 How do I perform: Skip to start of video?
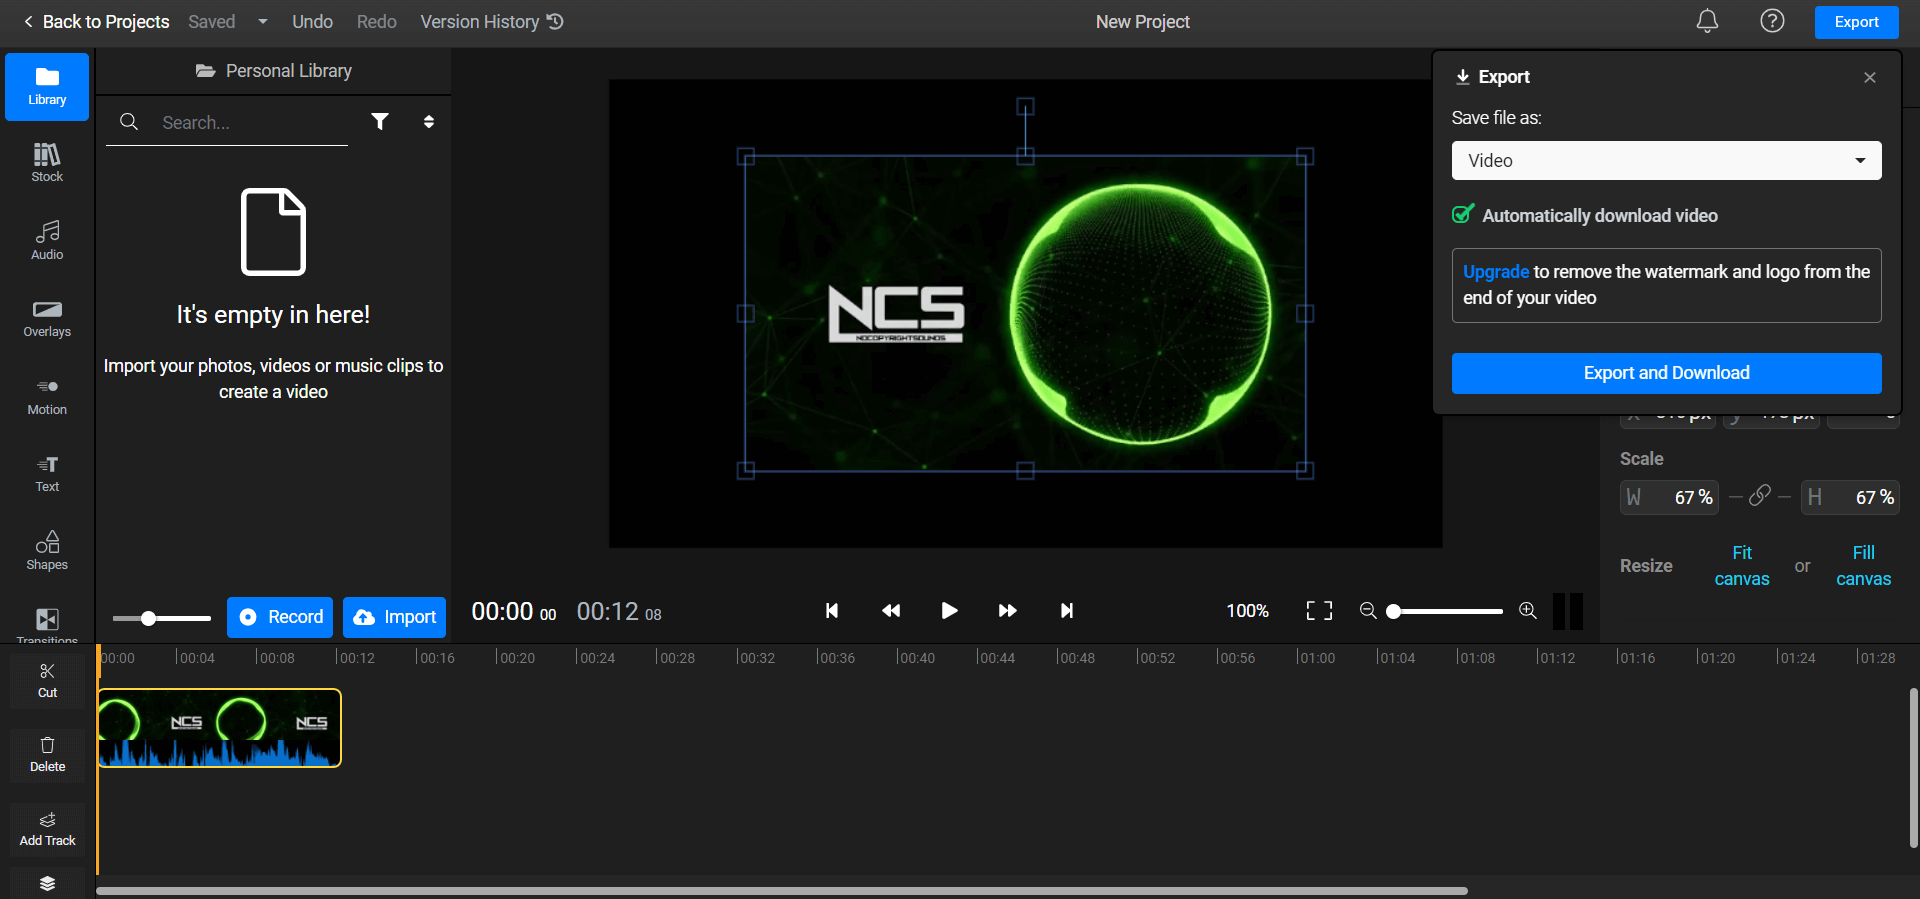click(x=832, y=611)
